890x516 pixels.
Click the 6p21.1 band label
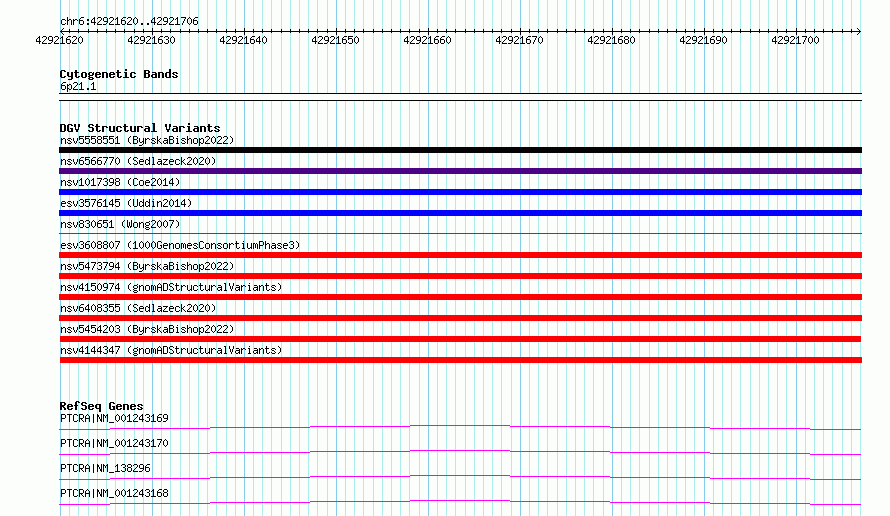[78, 86]
